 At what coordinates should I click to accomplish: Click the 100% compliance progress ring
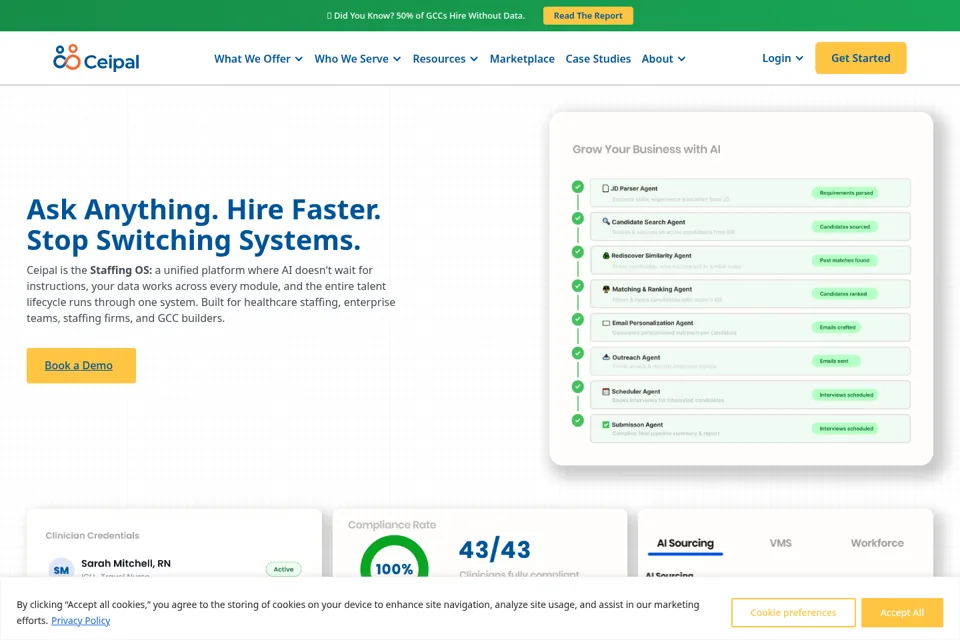pos(394,557)
